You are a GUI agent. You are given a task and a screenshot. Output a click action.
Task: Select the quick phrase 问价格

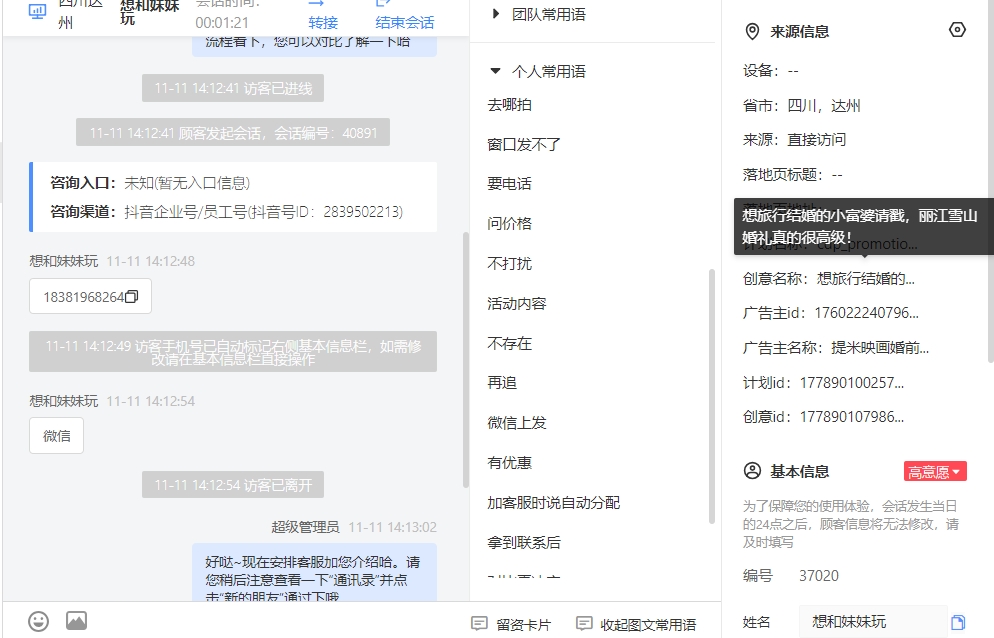click(509, 224)
